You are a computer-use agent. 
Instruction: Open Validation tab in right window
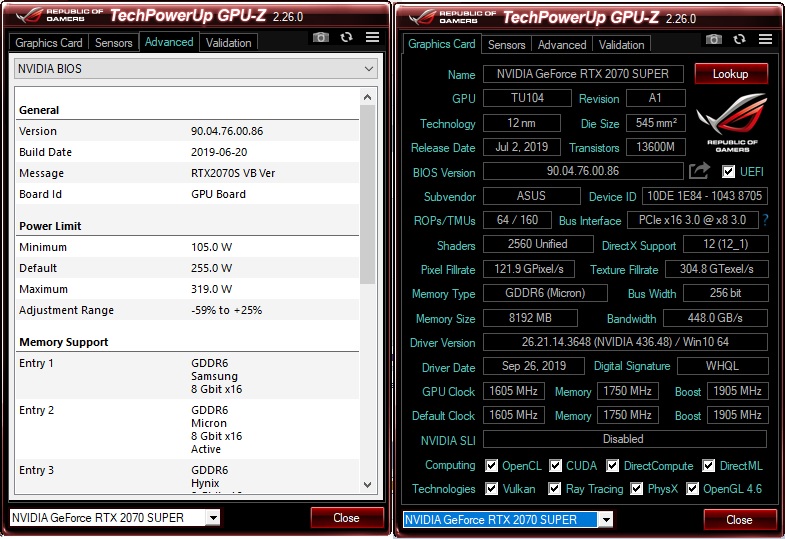pos(622,45)
